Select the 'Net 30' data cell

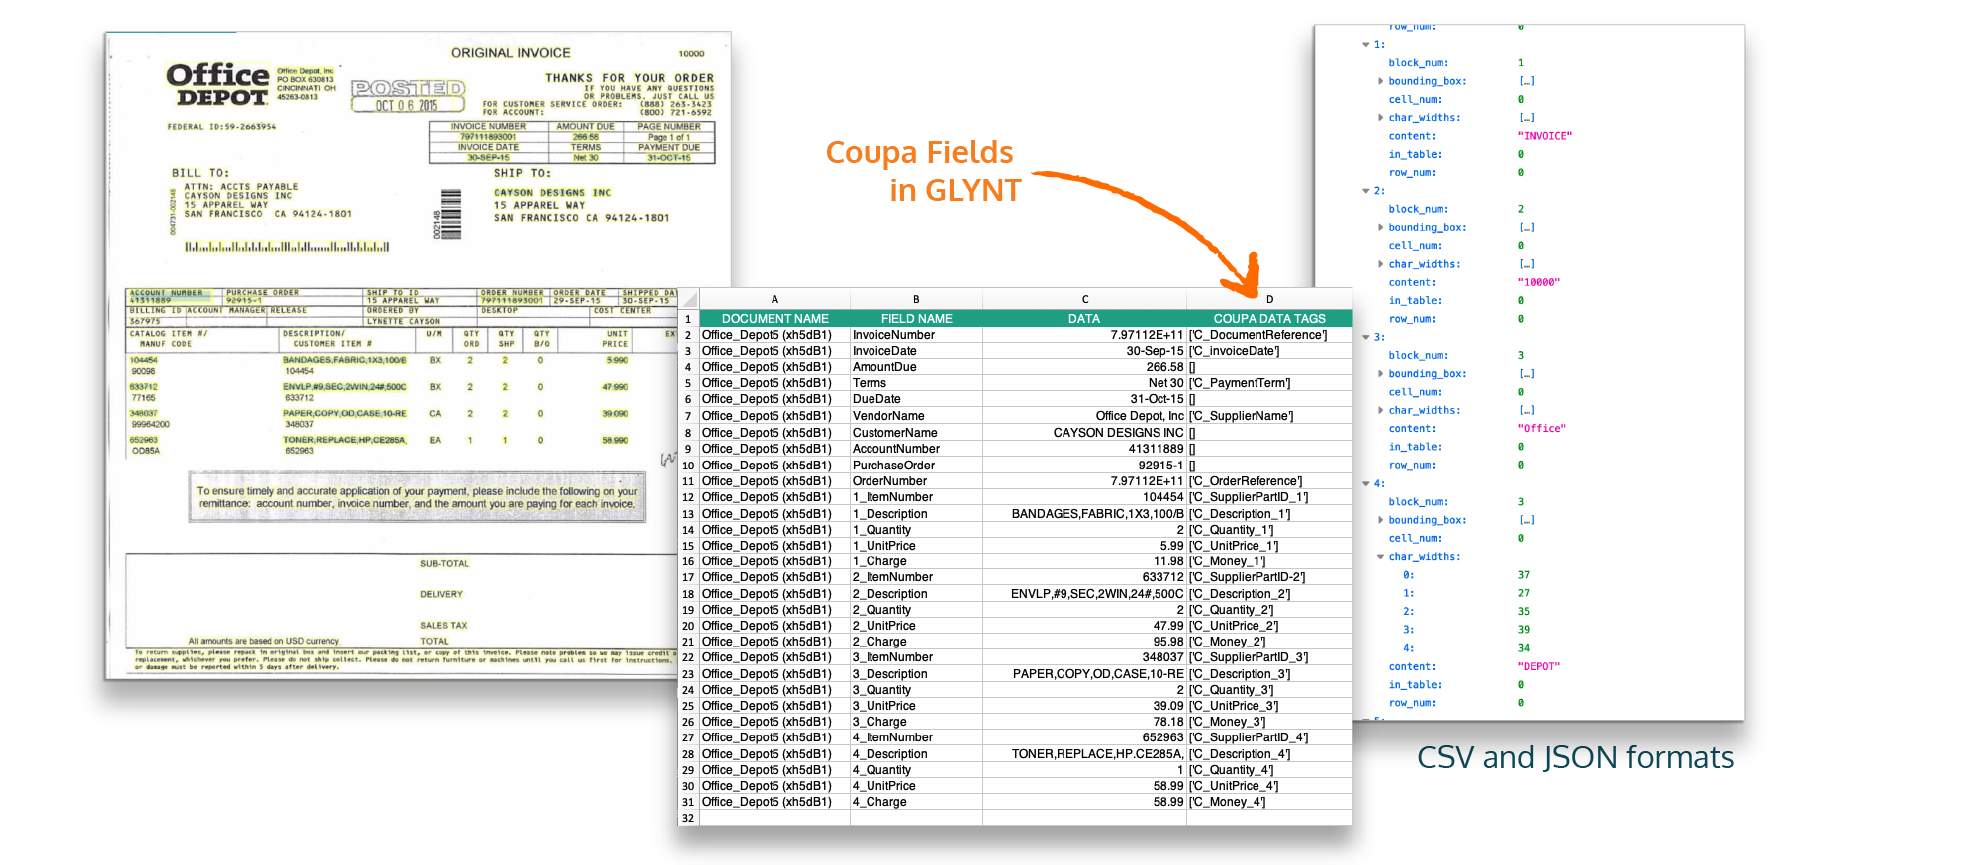pyautogui.click(x=1165, y=383)
